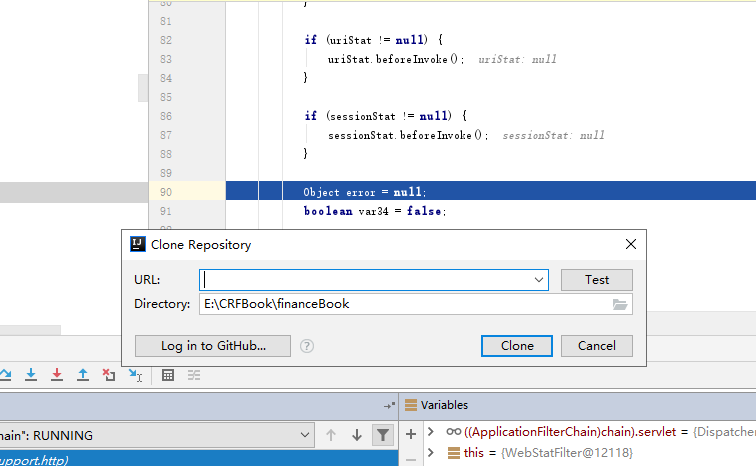Viewport: 756px width, 466px height.
Task: Browse for directory with folder icon
Action: (x=620, y=304)
